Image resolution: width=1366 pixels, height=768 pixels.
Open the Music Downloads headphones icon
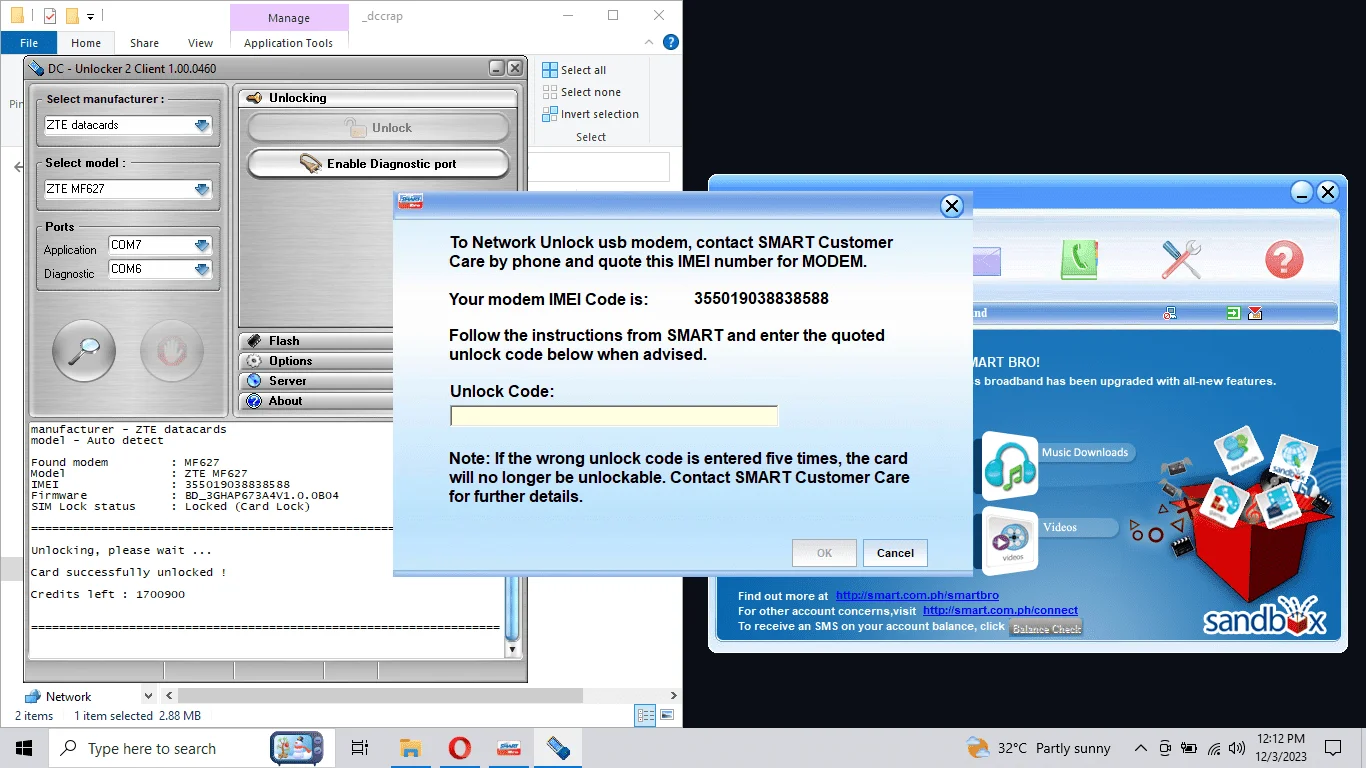[x=1010, y=465]
